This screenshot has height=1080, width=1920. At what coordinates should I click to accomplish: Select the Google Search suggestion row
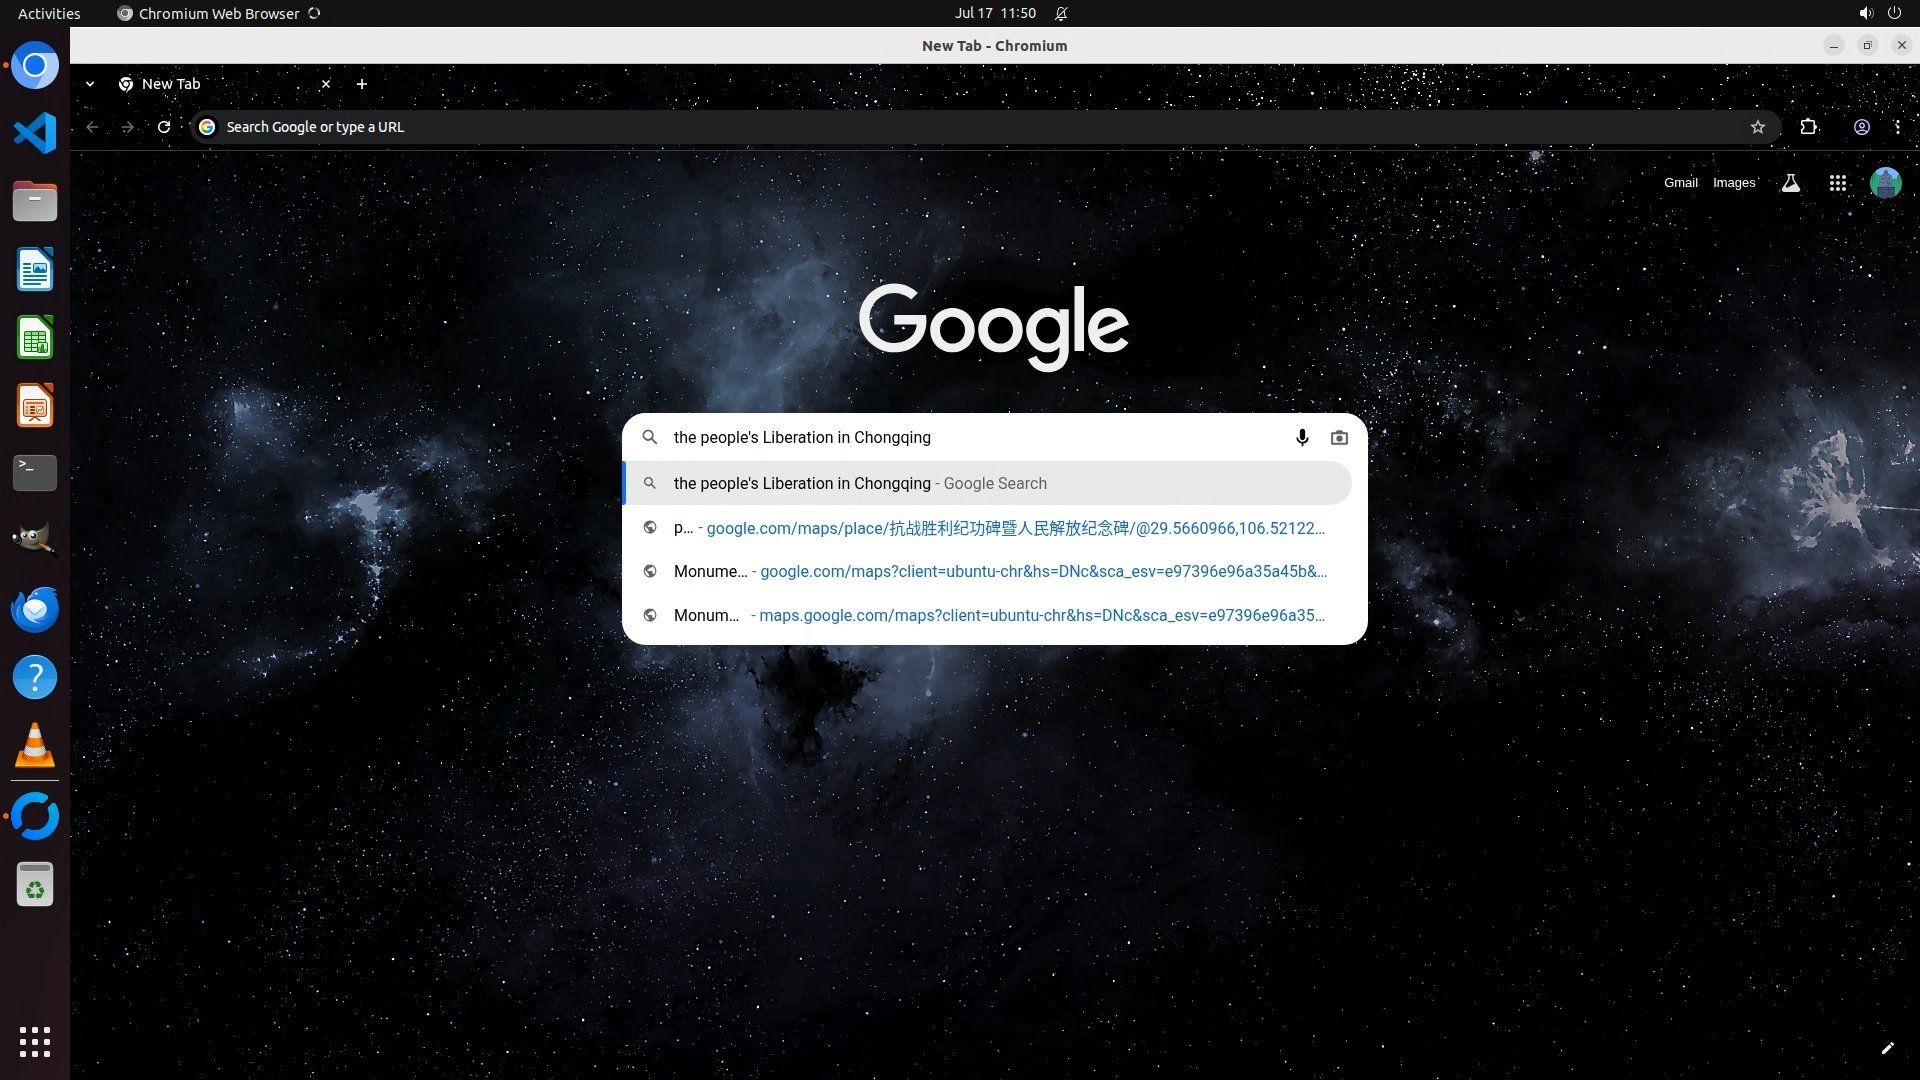tap(985, 483)
